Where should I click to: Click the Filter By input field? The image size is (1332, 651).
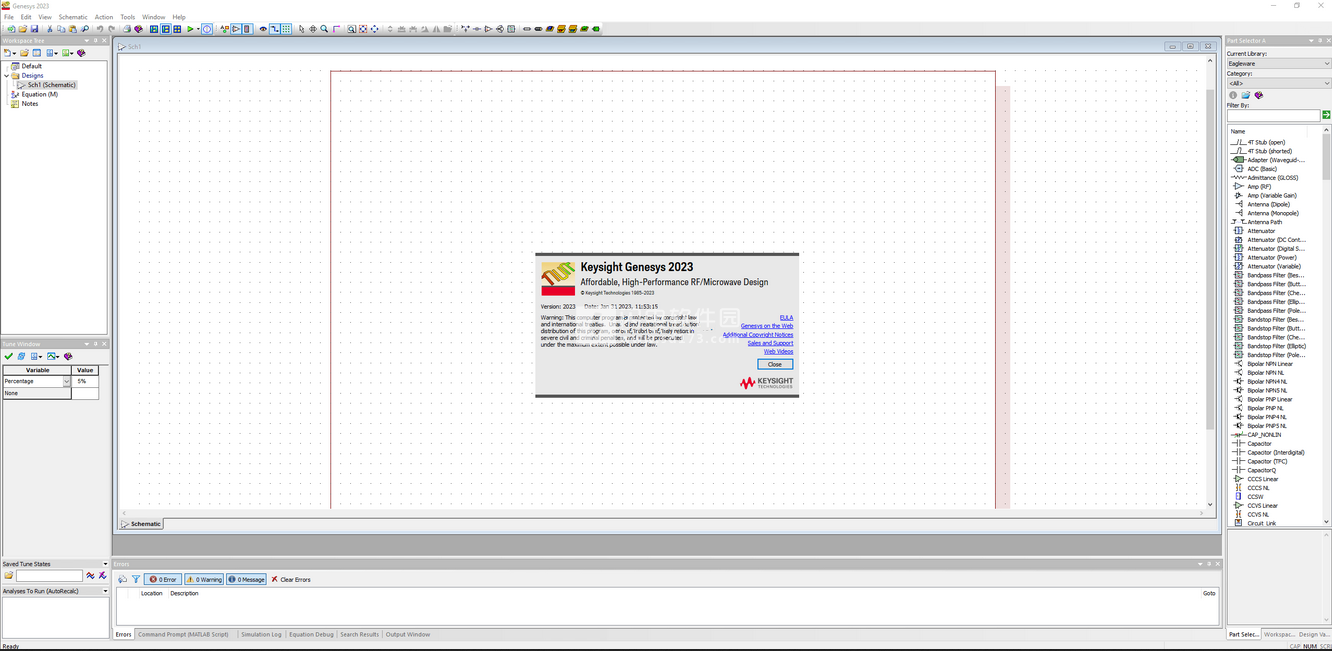point(1274,115)
